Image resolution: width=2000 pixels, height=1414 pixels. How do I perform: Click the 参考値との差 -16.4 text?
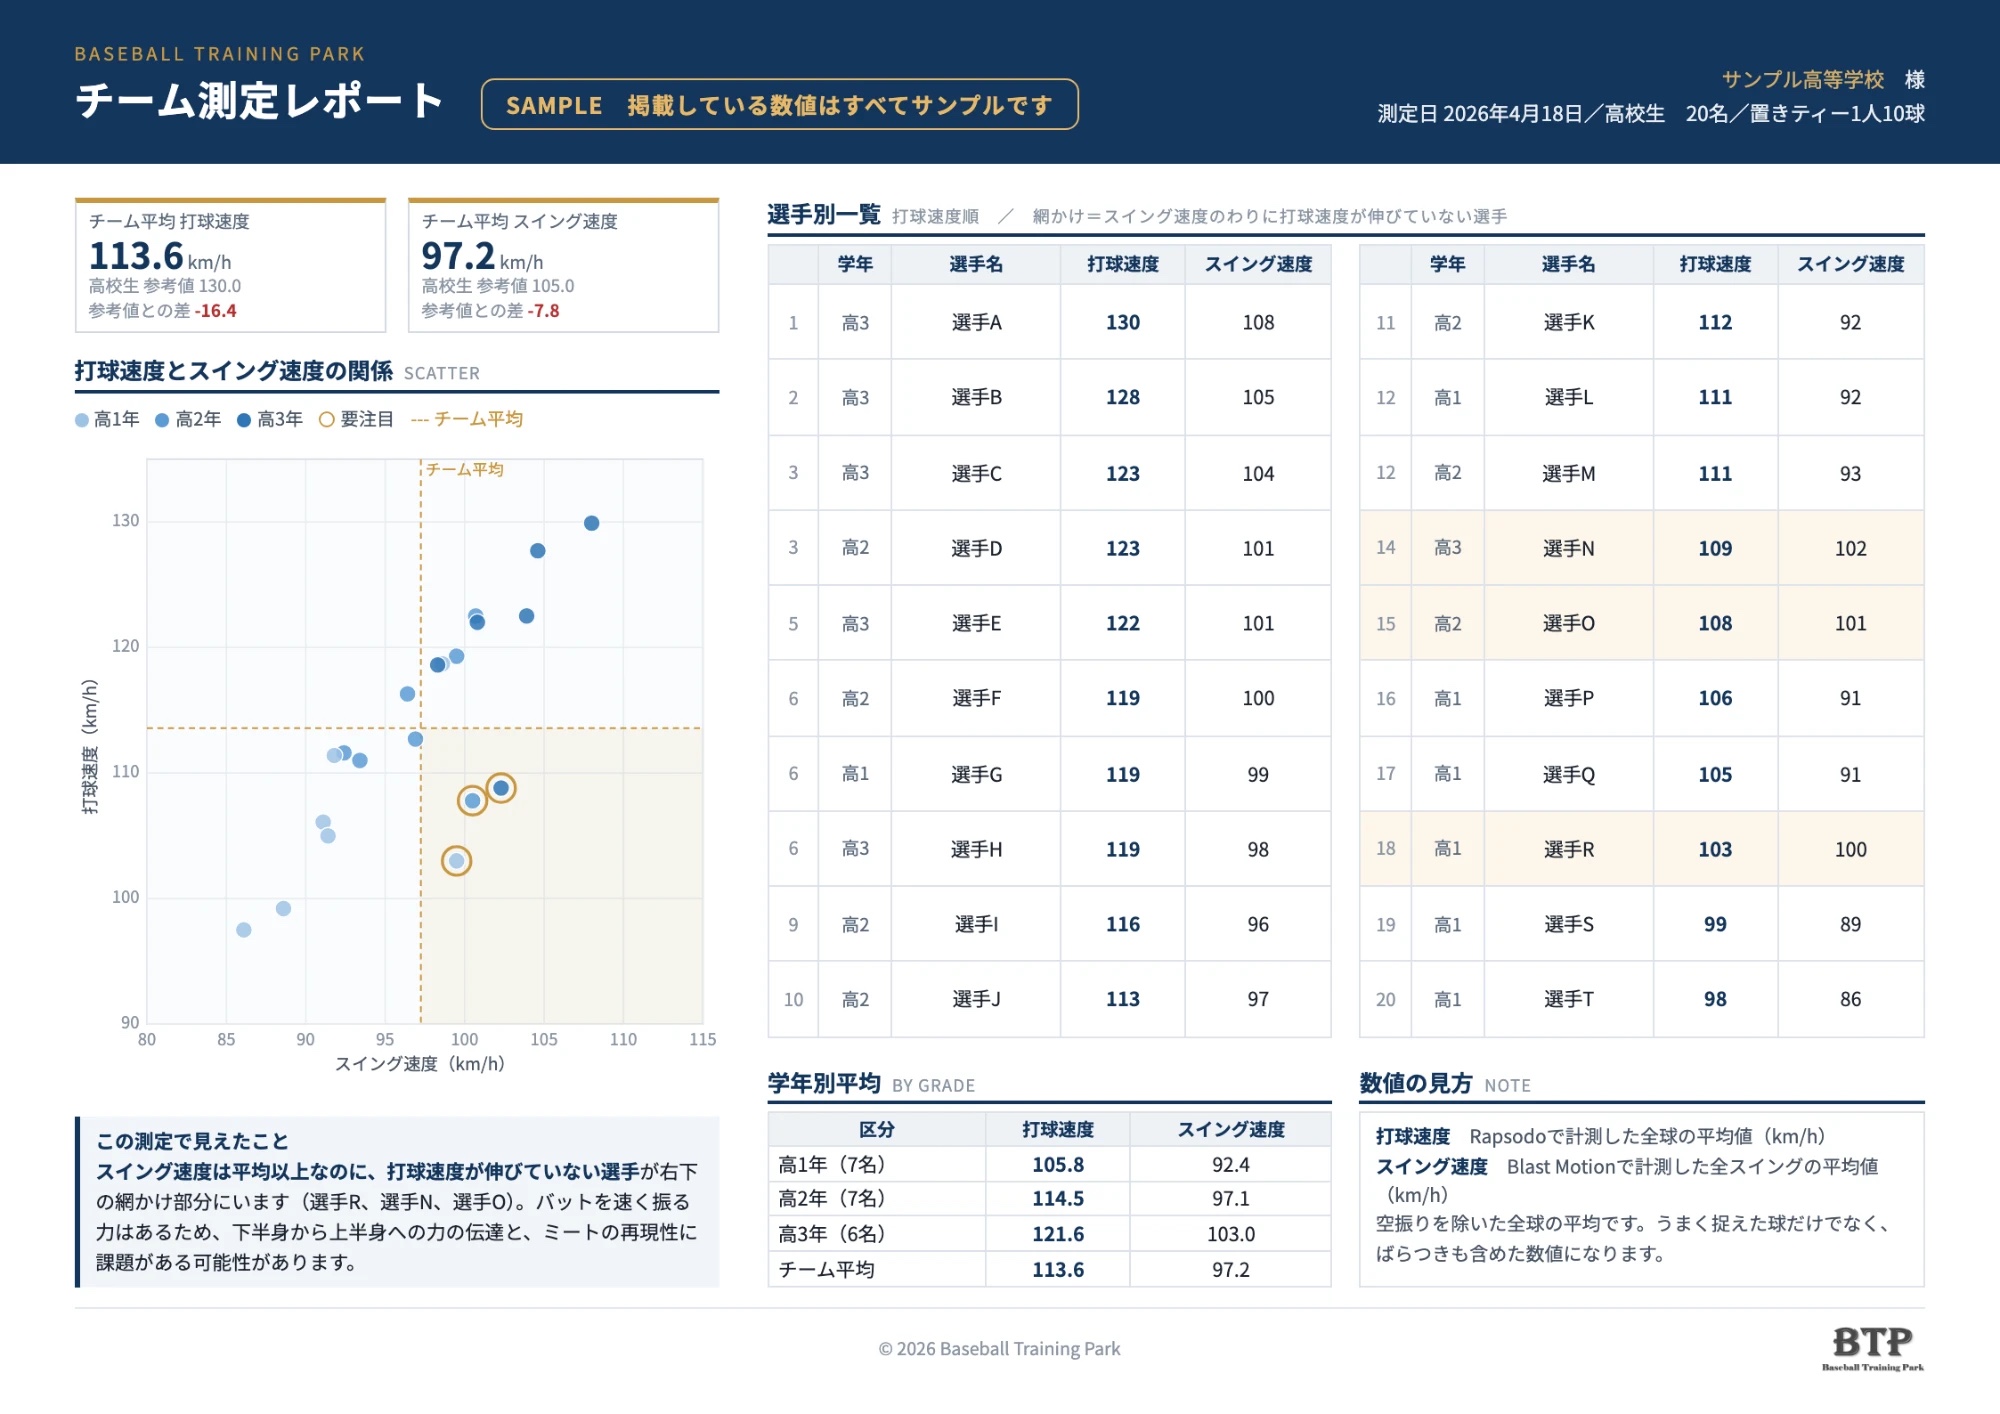point(162,311)
